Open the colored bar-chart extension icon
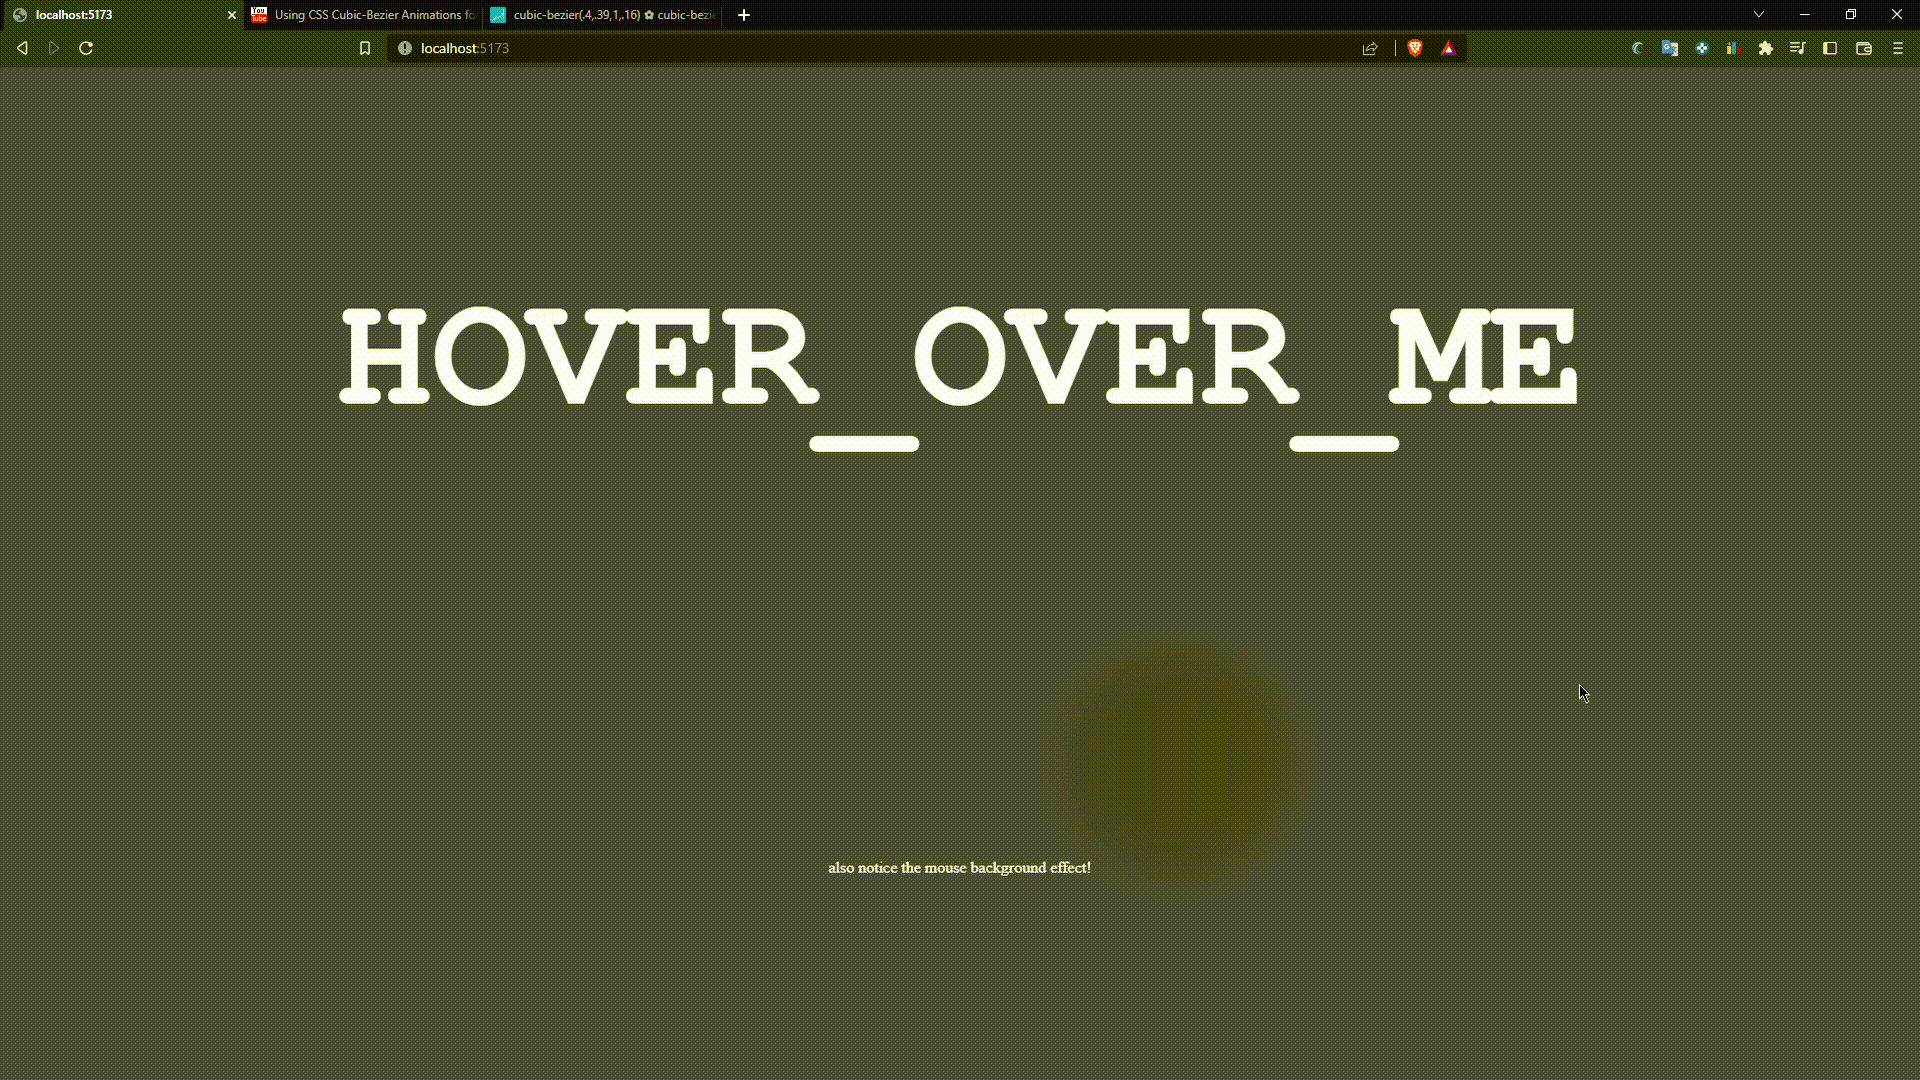This screenshot has width=1920, height=1080. coord(1734,48)
